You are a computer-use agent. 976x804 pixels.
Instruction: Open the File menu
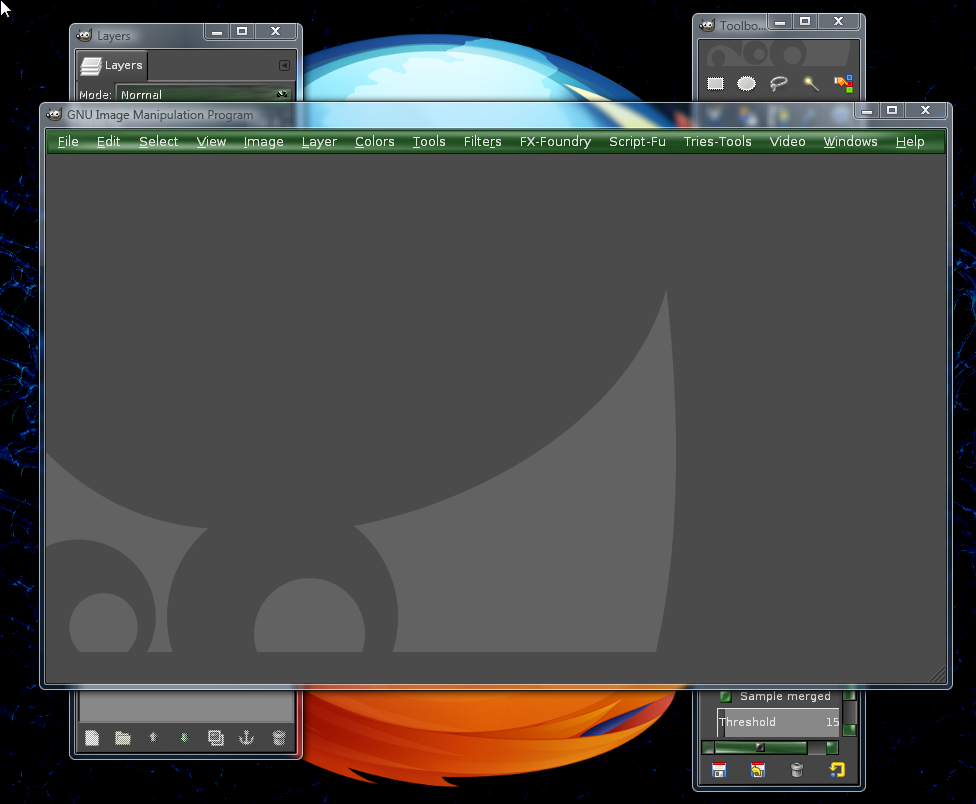click(x=68, y=141)
